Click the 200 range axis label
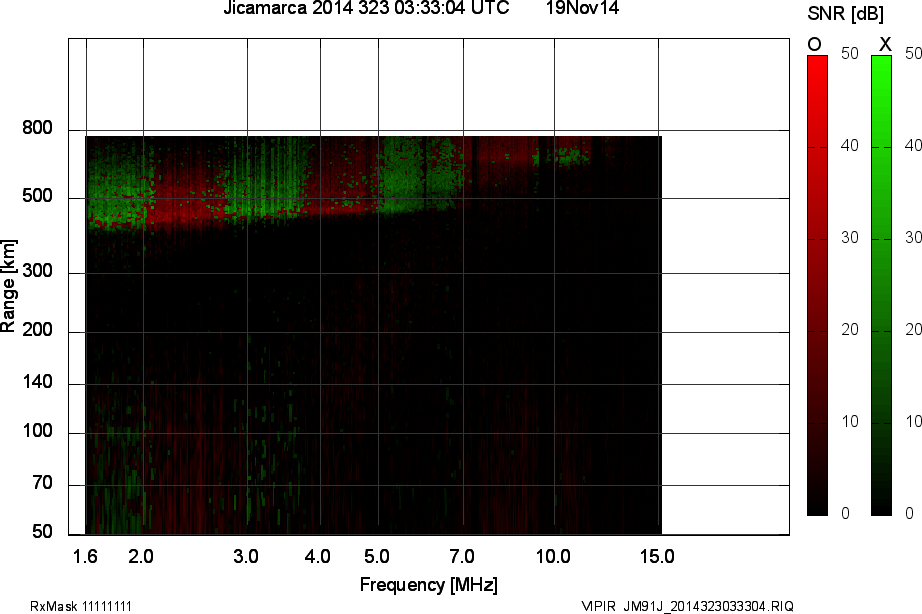This screenshot has width=922, height=614. pos(37,329)
